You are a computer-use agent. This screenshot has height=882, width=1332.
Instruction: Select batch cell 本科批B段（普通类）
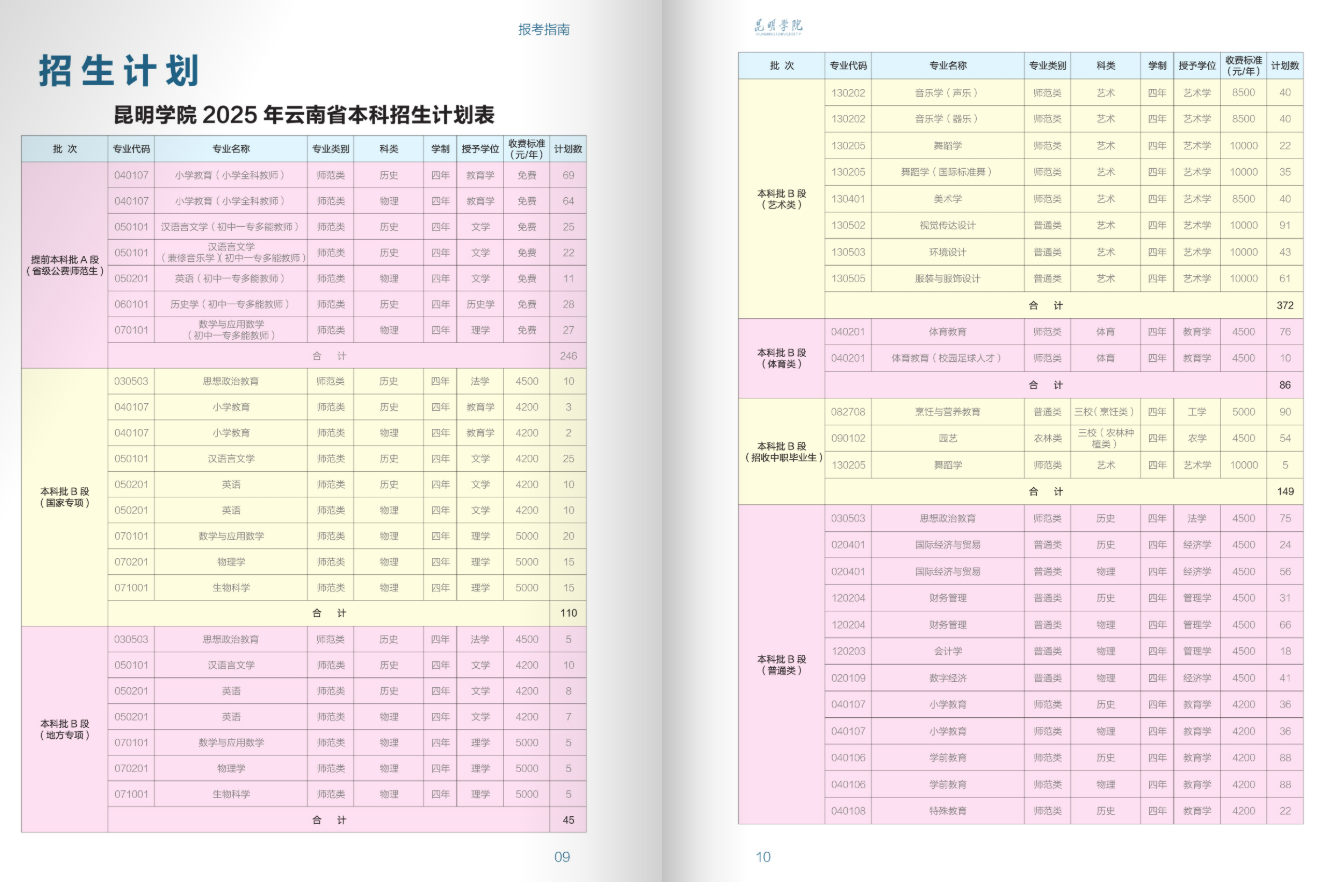point(781,664)
